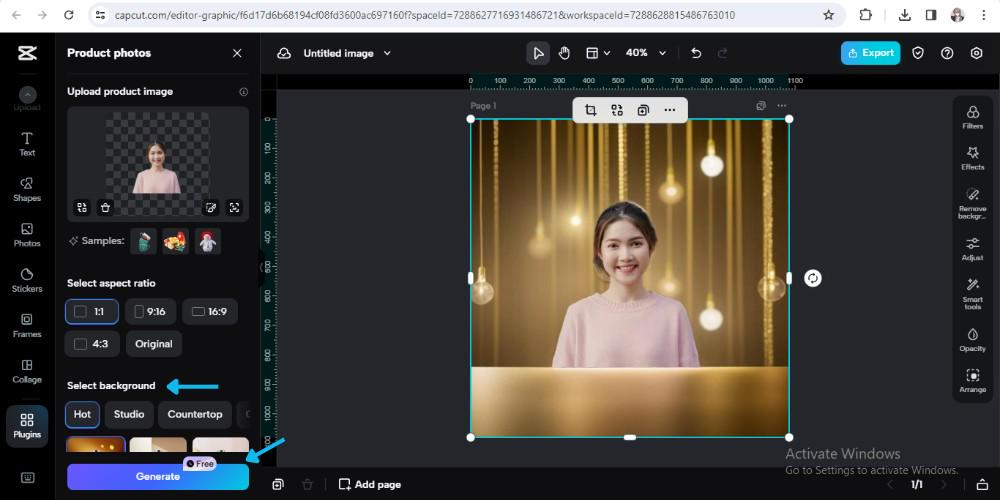Replace the uploaded product image
The height and width of the screenshot is (500, 1000).
pos(82,207)
